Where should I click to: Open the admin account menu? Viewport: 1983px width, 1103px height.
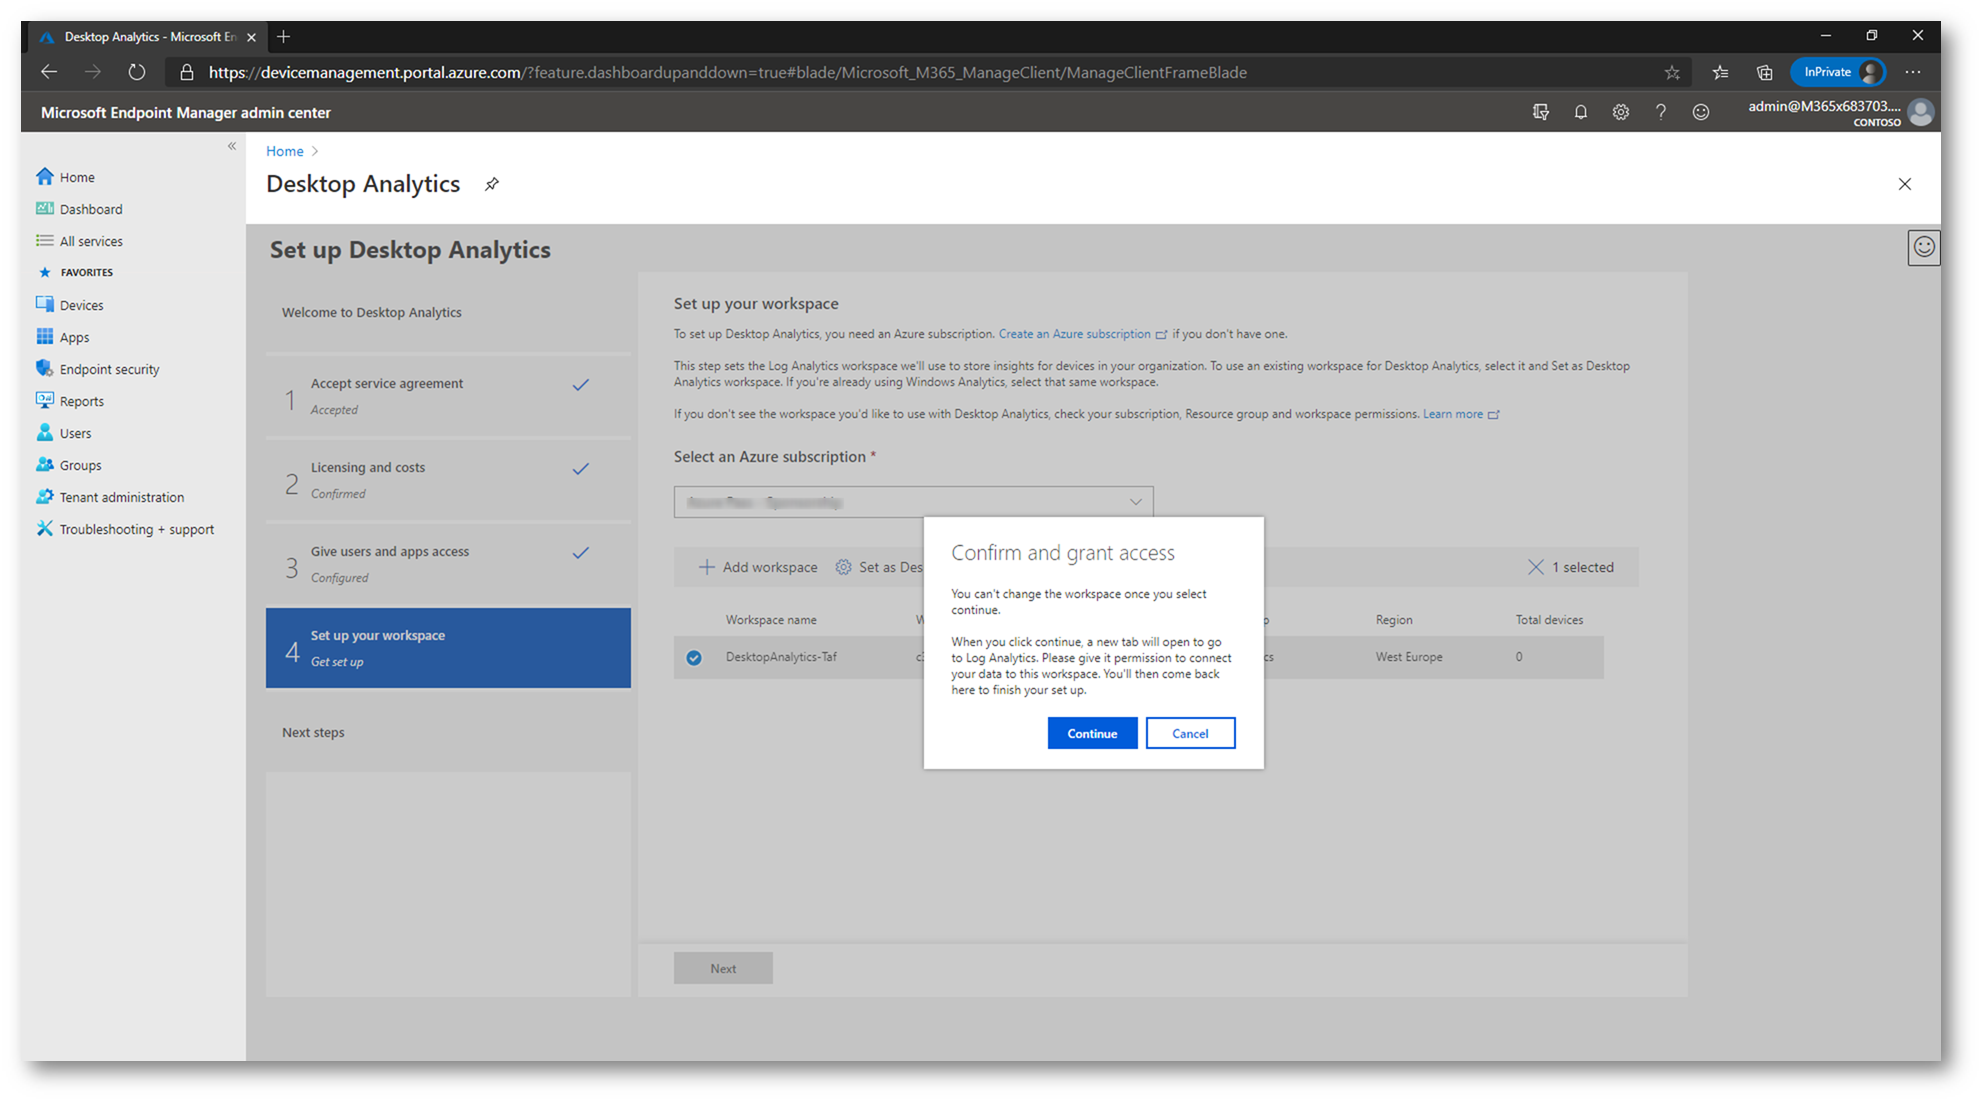pos(1839,112)
